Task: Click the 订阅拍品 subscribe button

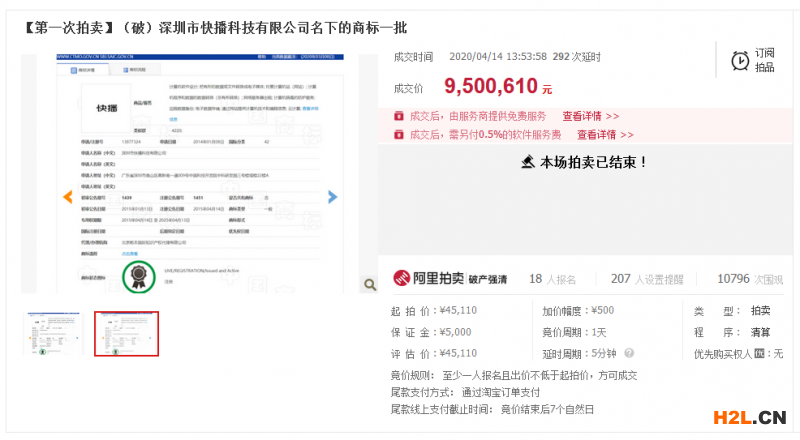Action: pyautogui.click(x=764, y=60)
